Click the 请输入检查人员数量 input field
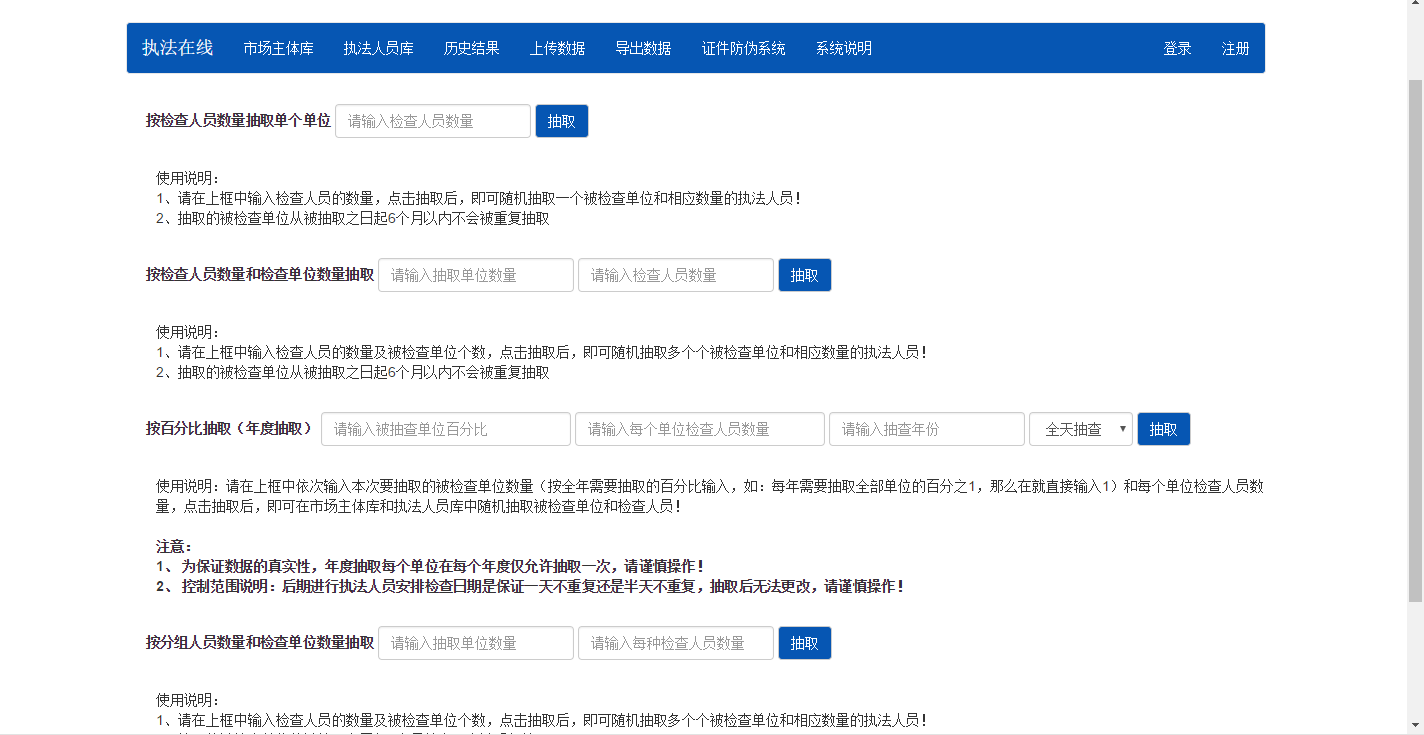The width and height of the screenshot is (1424, 735). pos(432,120)
